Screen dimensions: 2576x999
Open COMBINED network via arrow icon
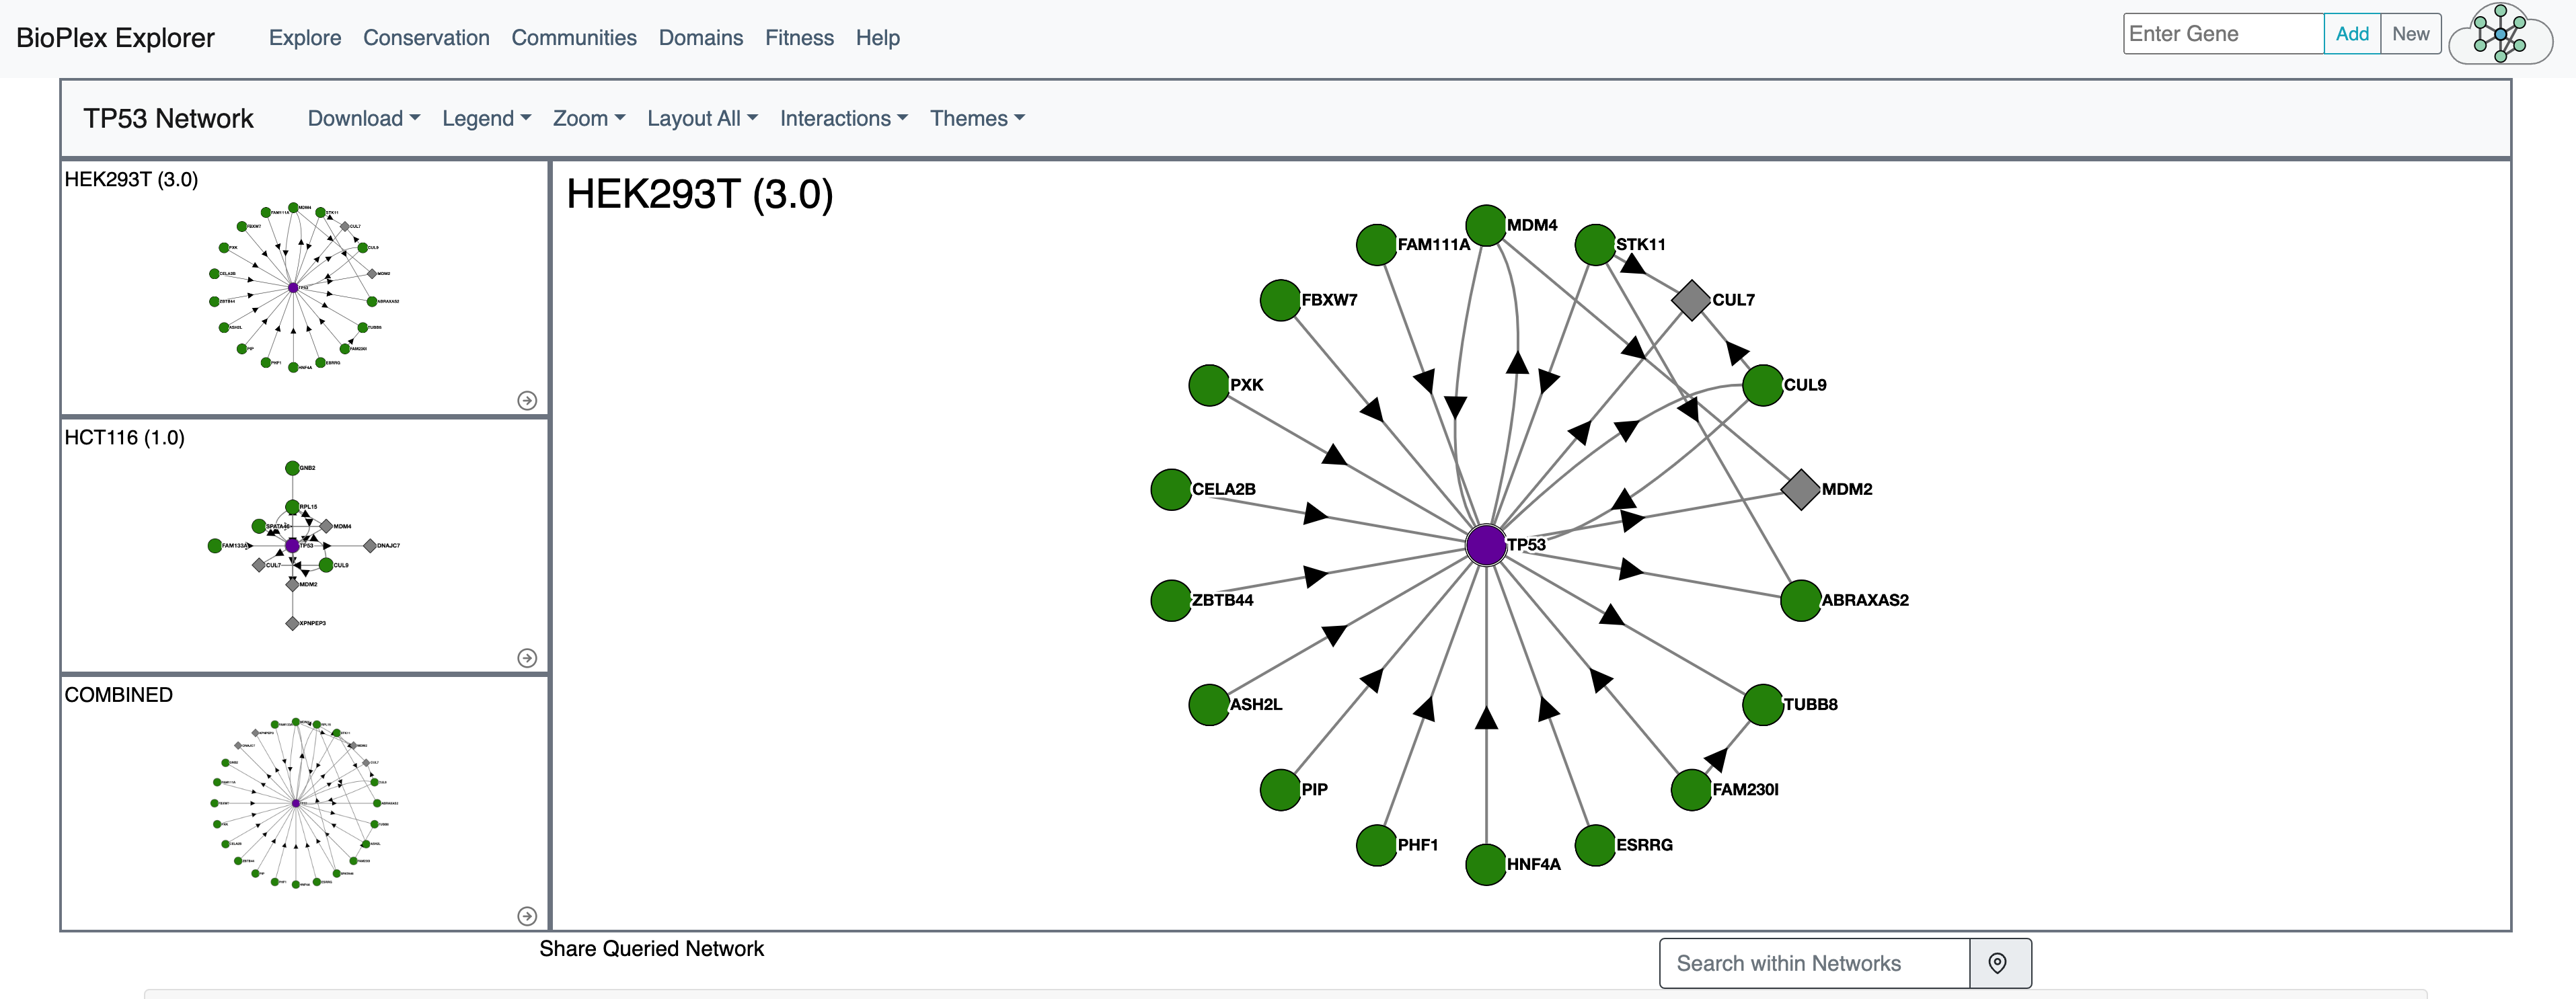pyautogui.click(x=527, y=916)
